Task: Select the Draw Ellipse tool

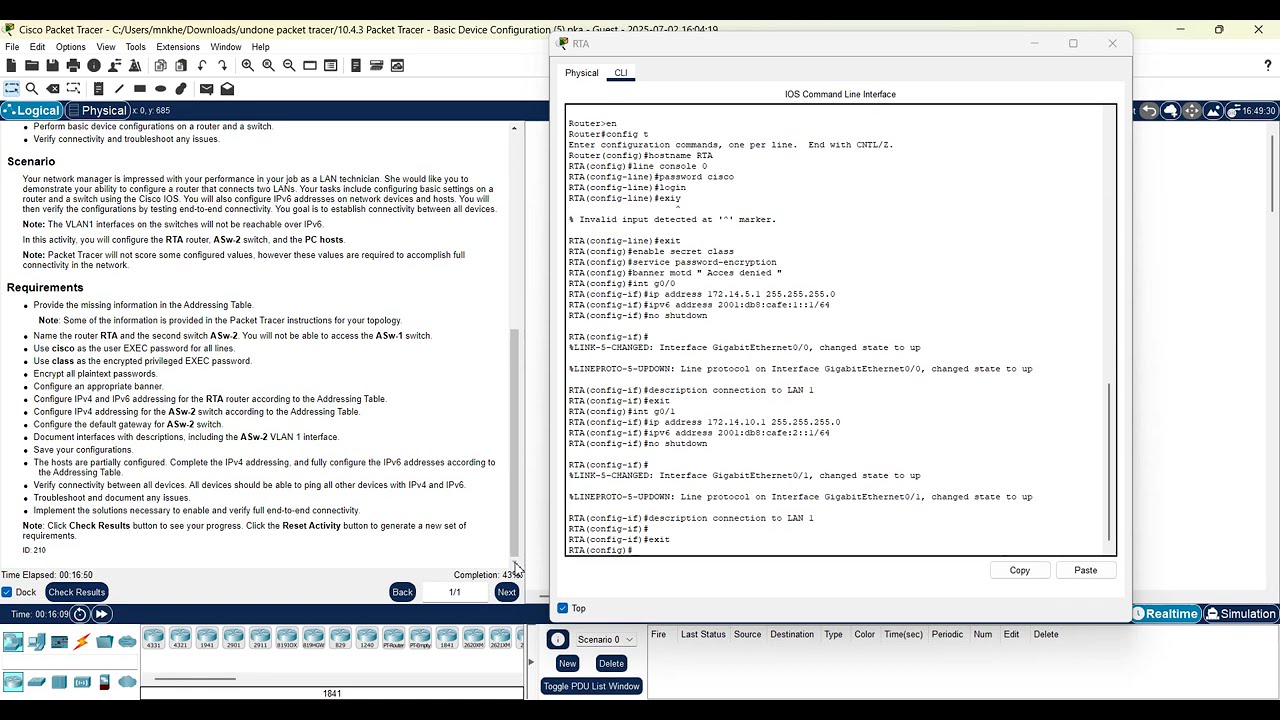Action: click(x=160, y=89)
